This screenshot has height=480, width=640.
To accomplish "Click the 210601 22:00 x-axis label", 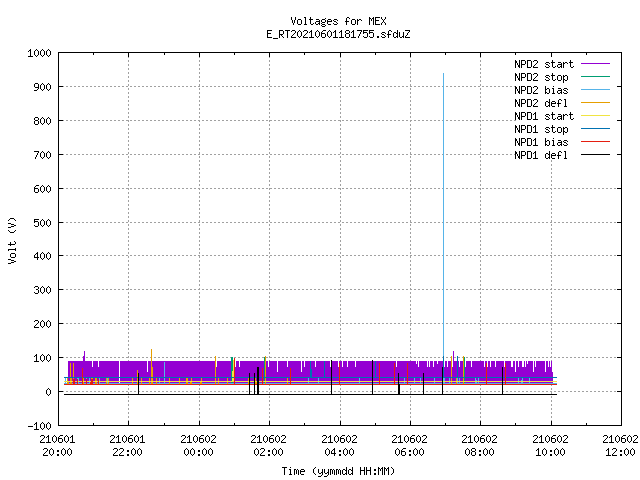I will (127, 446).
